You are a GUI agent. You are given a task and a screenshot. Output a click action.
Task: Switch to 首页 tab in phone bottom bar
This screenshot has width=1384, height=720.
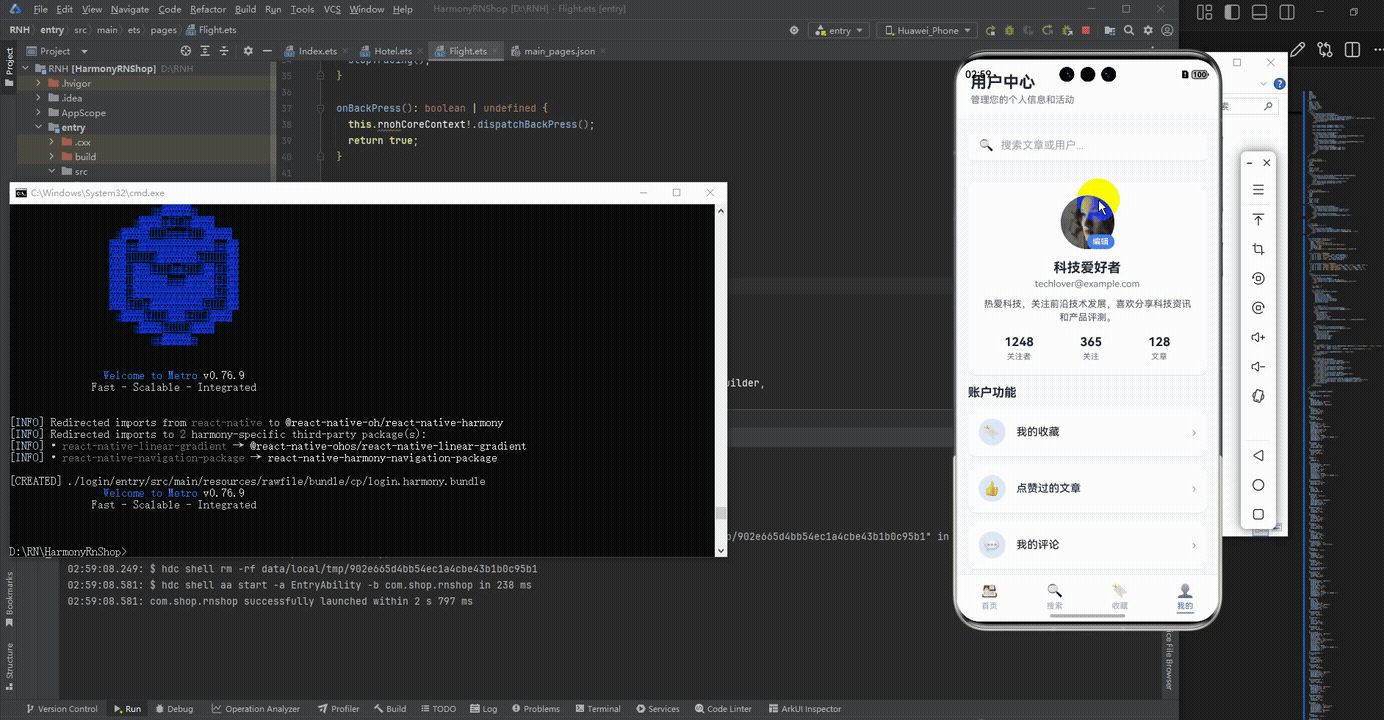pyautogui.click(x=989, y=597)
